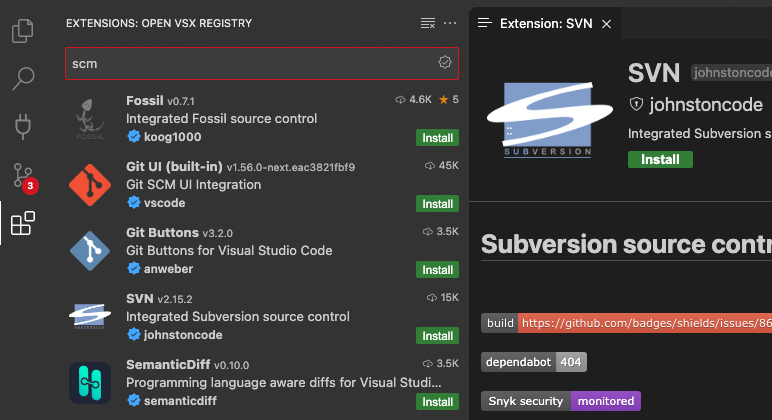The image size is (772, 420).
Task: Click the editor tab preview icon
Action: [484, 23]
